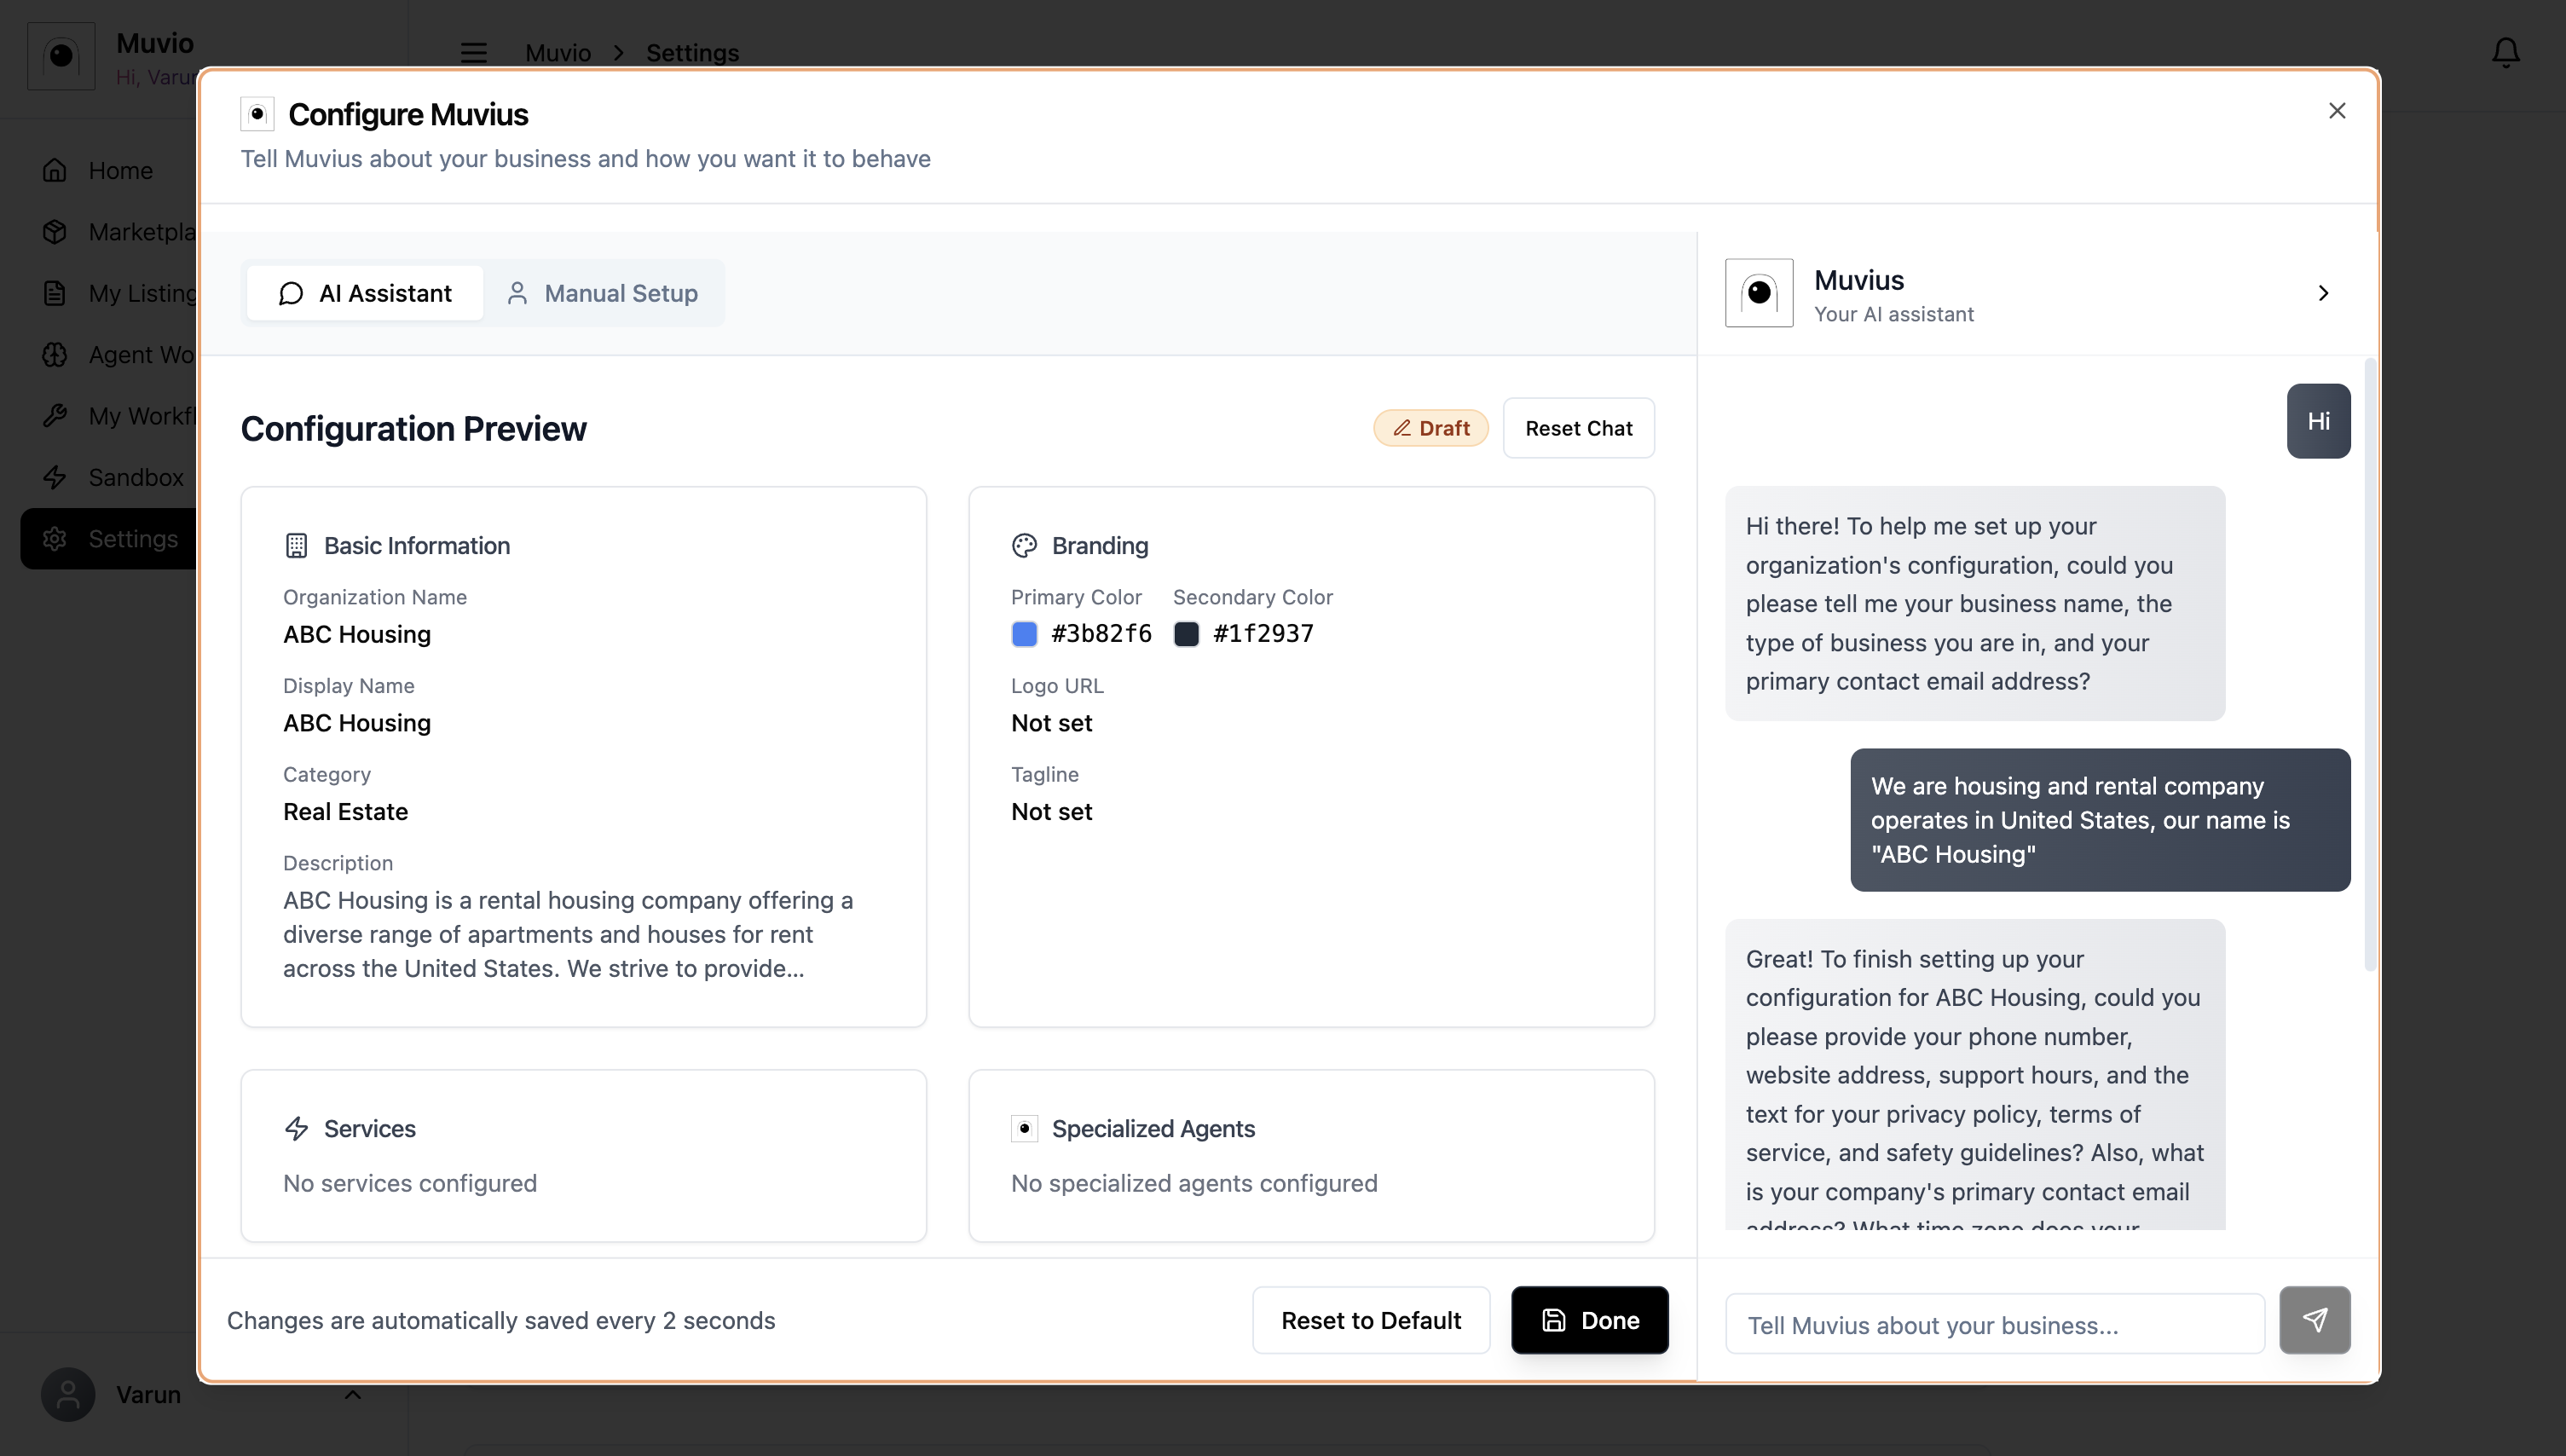Click the send message paper plane icon
The height and width of the screenshot is (1456, 2566).
2314,1320
